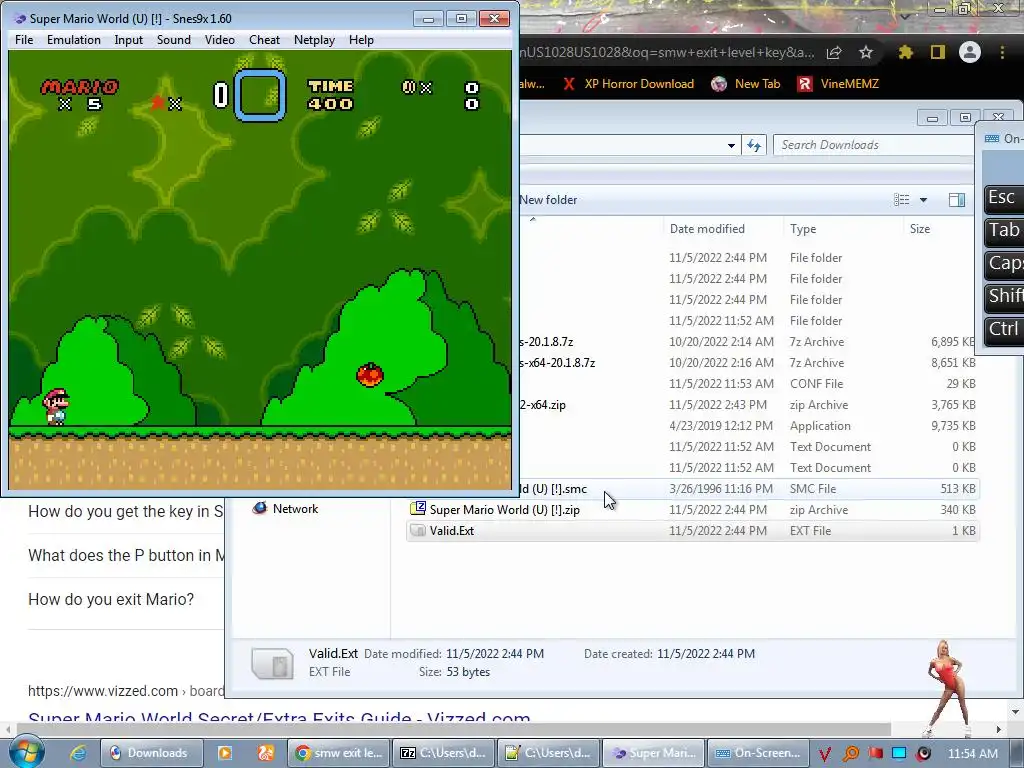The height and width of the screenshot is (768, 1024).
Task: Open Chrome profile avatar
Action: click(970, 52)
